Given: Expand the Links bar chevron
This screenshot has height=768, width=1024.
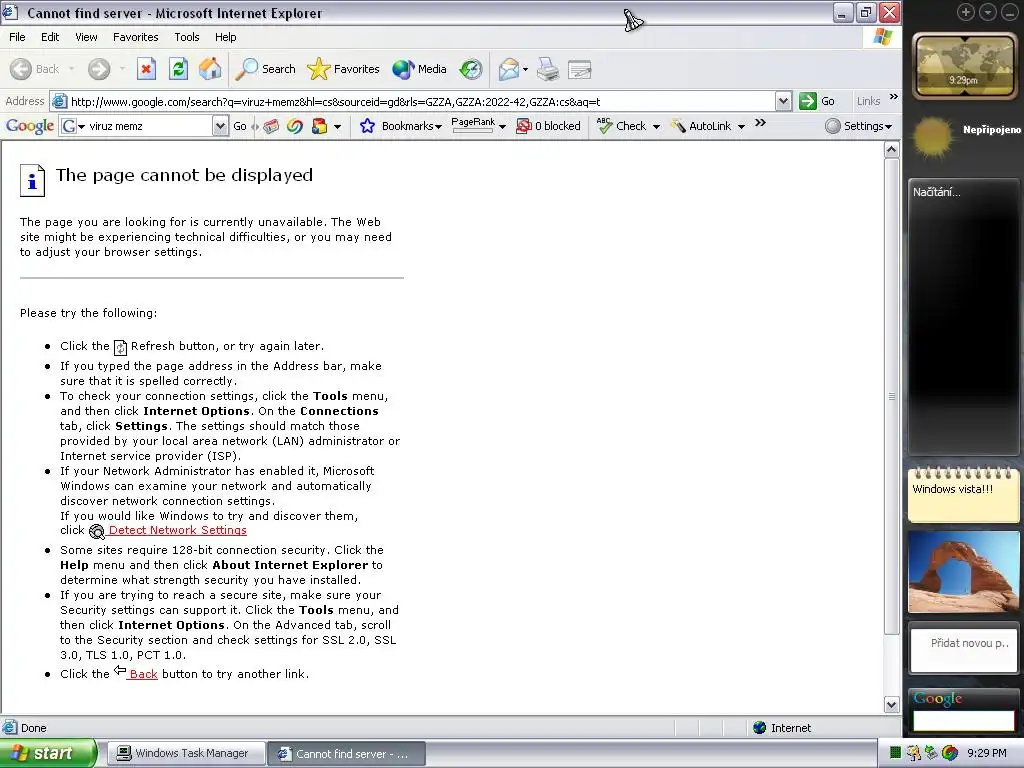Looking at the screenshot, I should [893, 97].
